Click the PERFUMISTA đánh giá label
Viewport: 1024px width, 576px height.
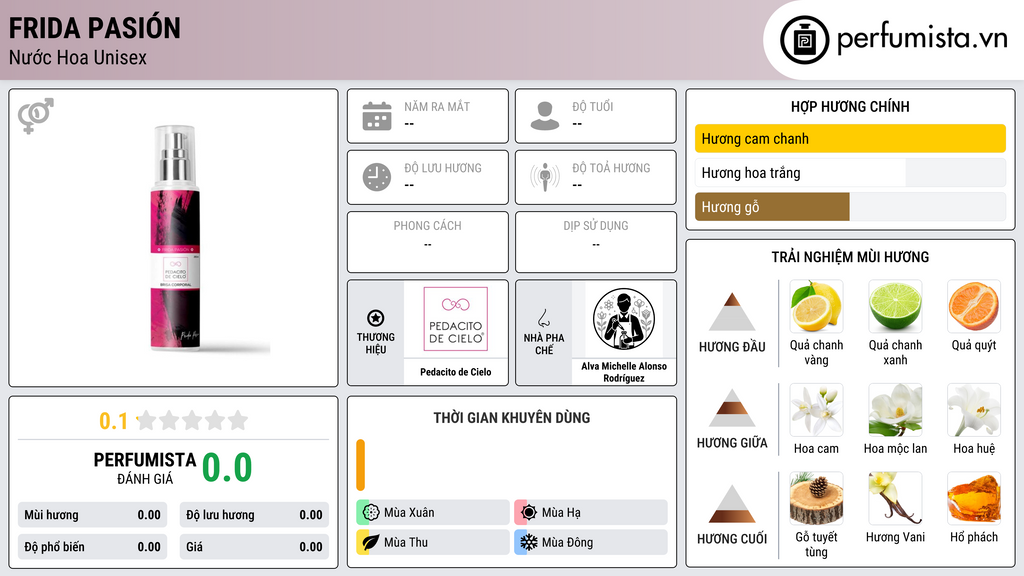[x=144, y=468]
